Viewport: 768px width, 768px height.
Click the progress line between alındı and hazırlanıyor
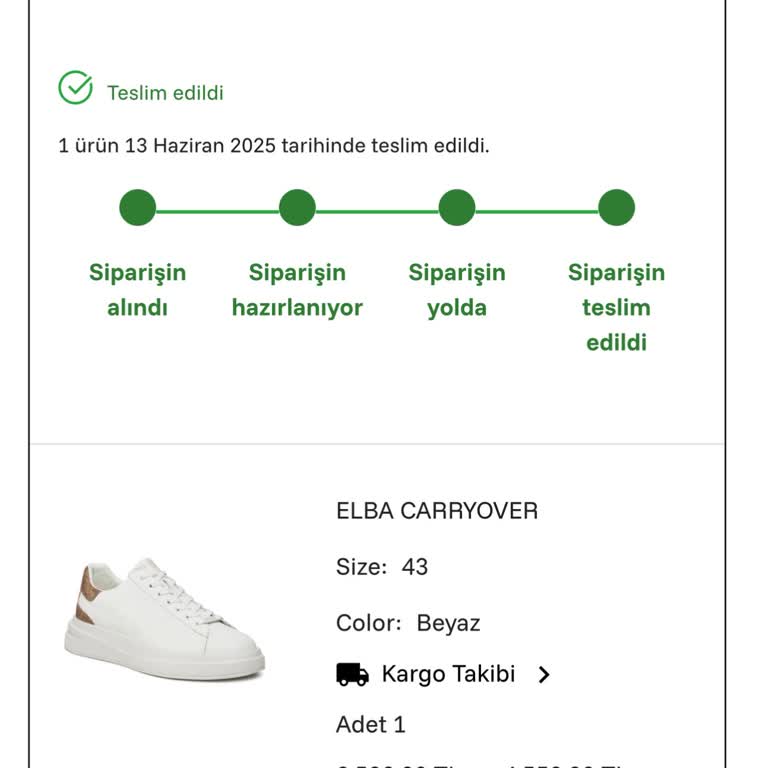pos(217,211)
